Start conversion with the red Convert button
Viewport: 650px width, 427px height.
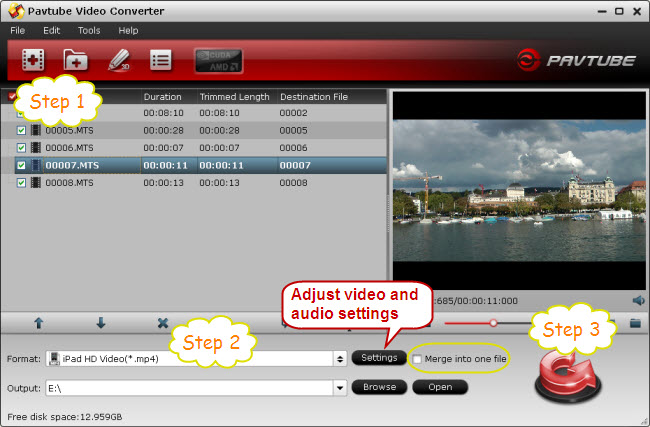[x=568, y=376]
